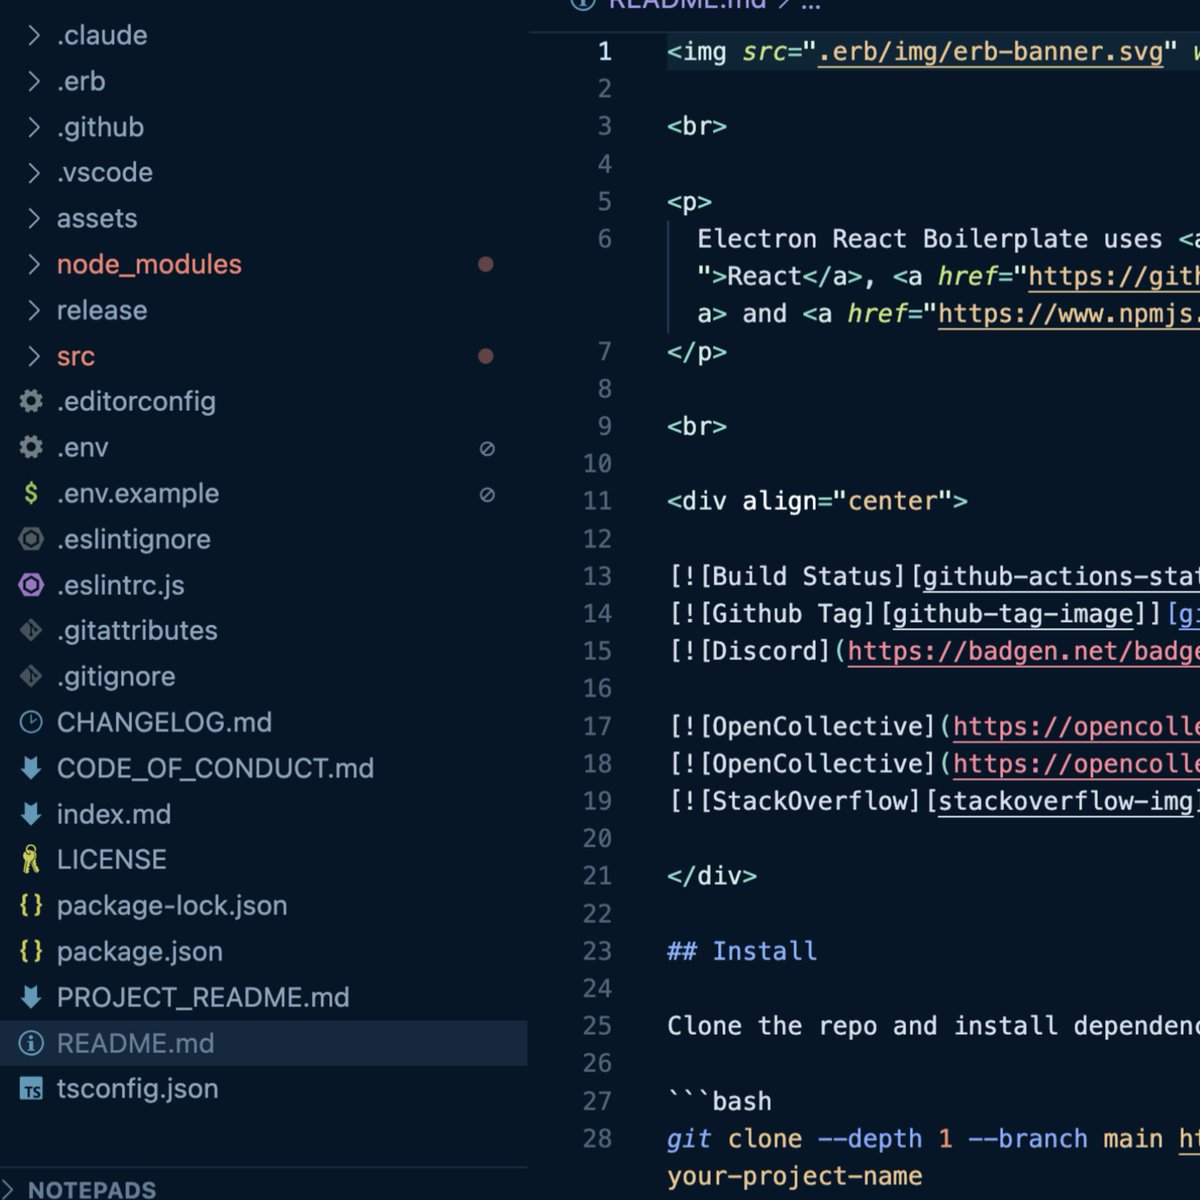The height and width of the screenshot is (1200, 1200).
Task: Click the purple ESLint icon beside .eslintrc.js
Action: point(32,586)
